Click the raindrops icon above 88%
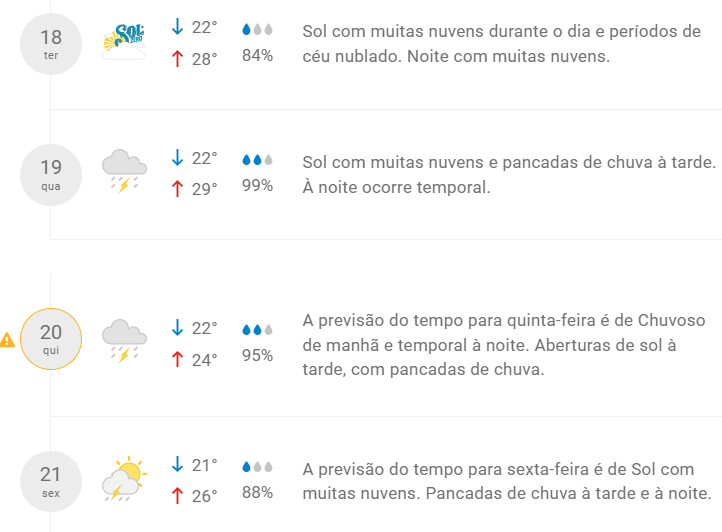Screen dimensions: 722x532 [257, 467]
